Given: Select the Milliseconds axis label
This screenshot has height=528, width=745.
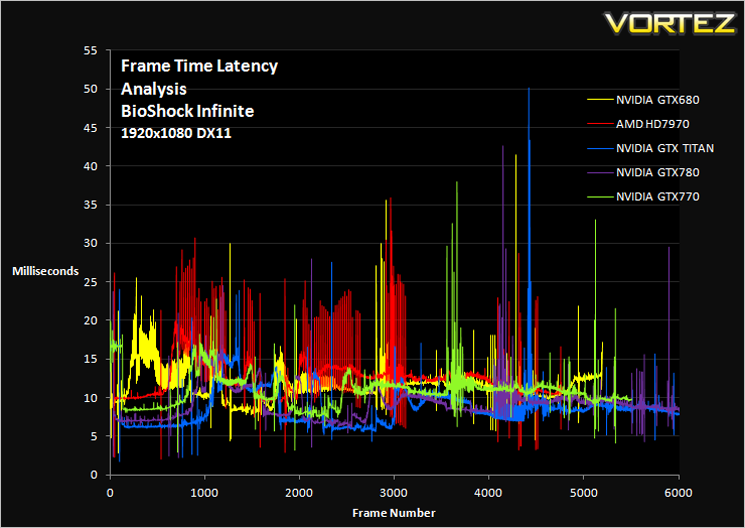Looking at the screenshot, I should (x=45, y=271).
